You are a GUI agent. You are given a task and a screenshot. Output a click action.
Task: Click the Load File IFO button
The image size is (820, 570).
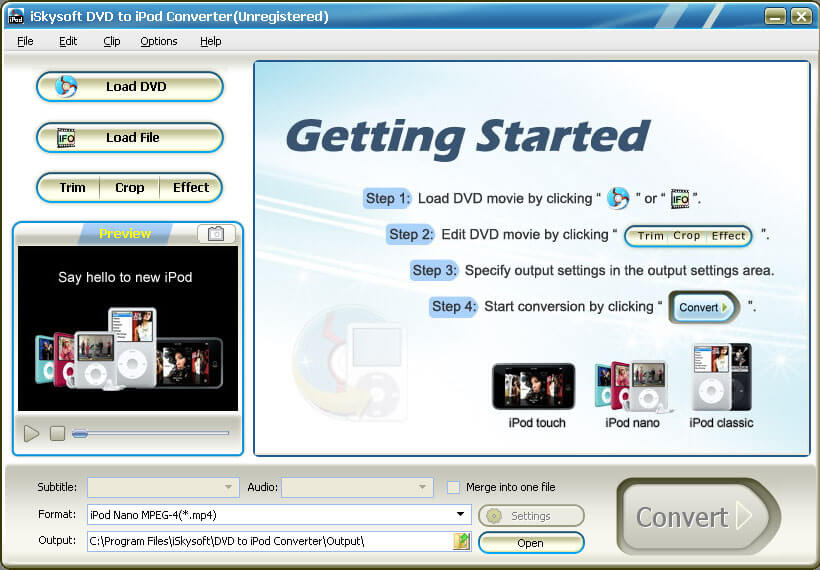tap(129, 138)
